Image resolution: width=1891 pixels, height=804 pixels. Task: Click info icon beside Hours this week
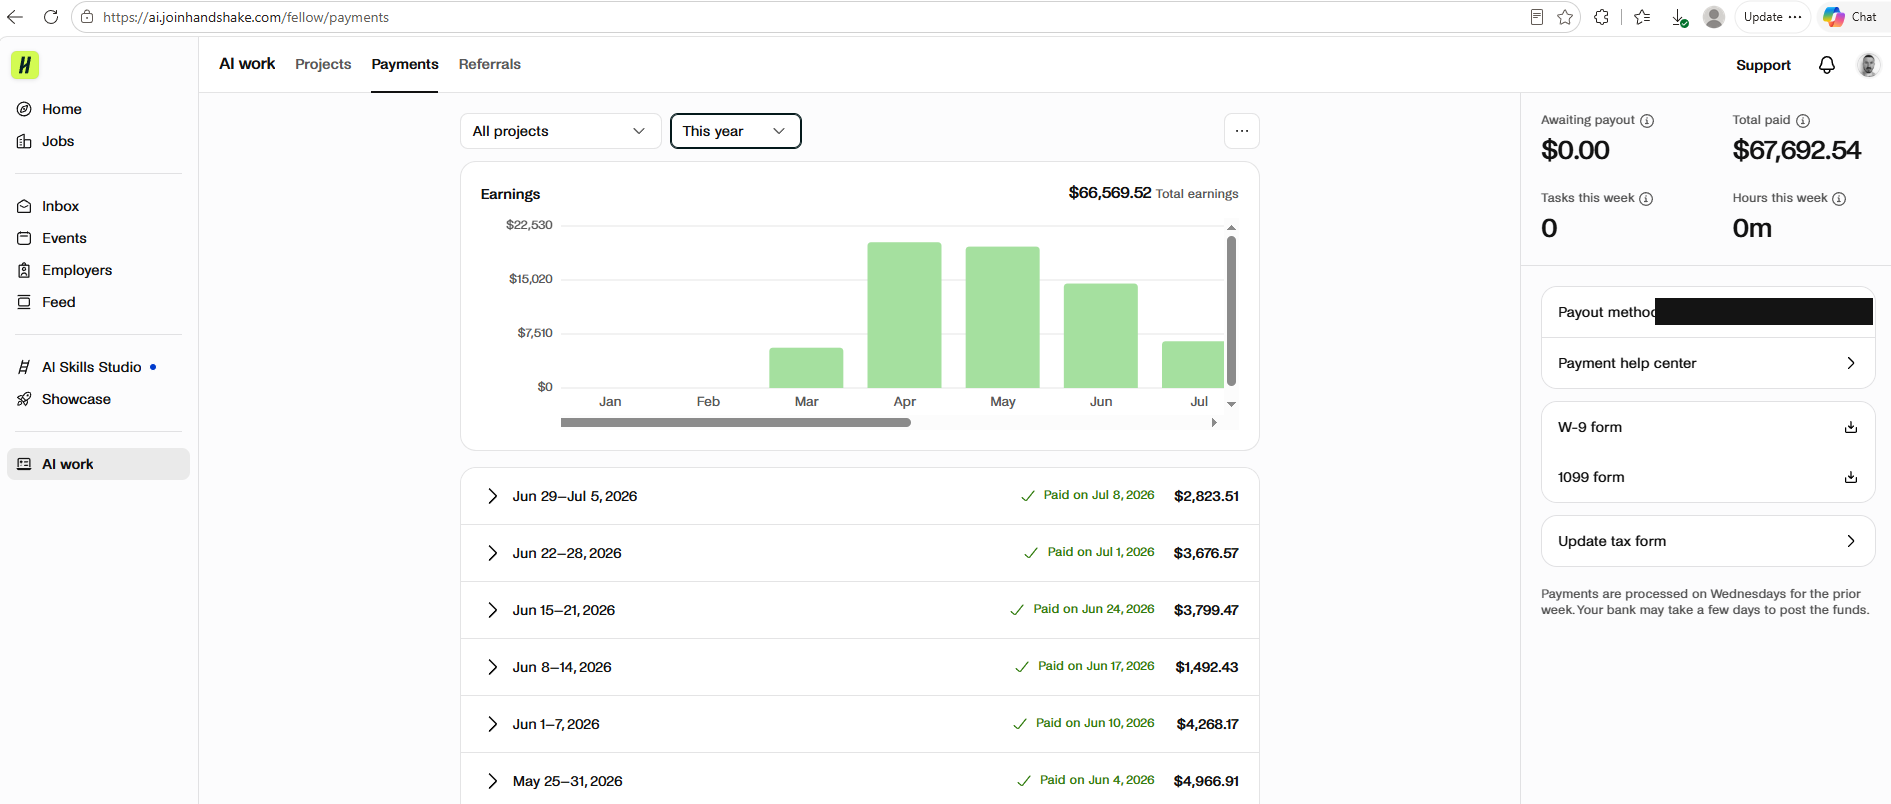pyautogui.click(x=1839, y=199)
